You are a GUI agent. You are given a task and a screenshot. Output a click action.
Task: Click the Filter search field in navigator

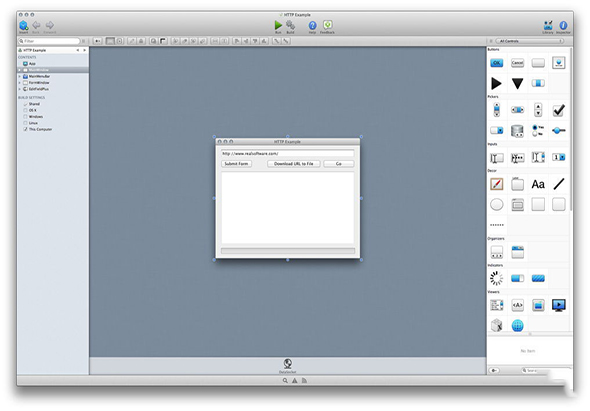coord(49,41)
